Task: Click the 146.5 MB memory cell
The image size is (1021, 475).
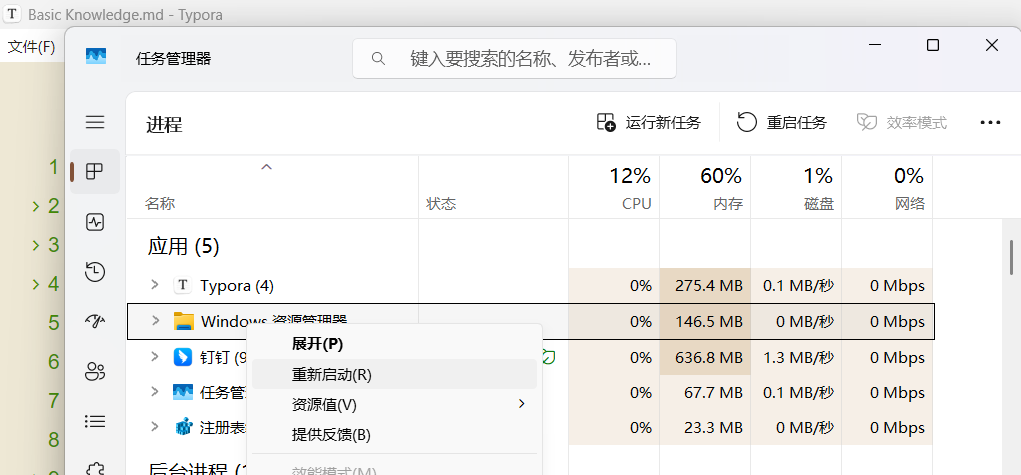Action: (705, 321)
